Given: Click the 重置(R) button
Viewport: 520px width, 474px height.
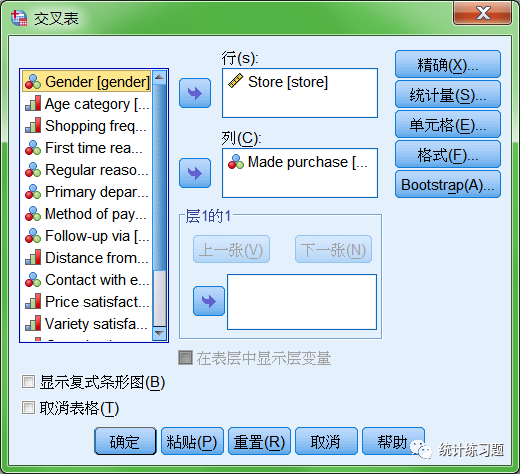Looking at the screenshot, I should click(x=259, y=441).
